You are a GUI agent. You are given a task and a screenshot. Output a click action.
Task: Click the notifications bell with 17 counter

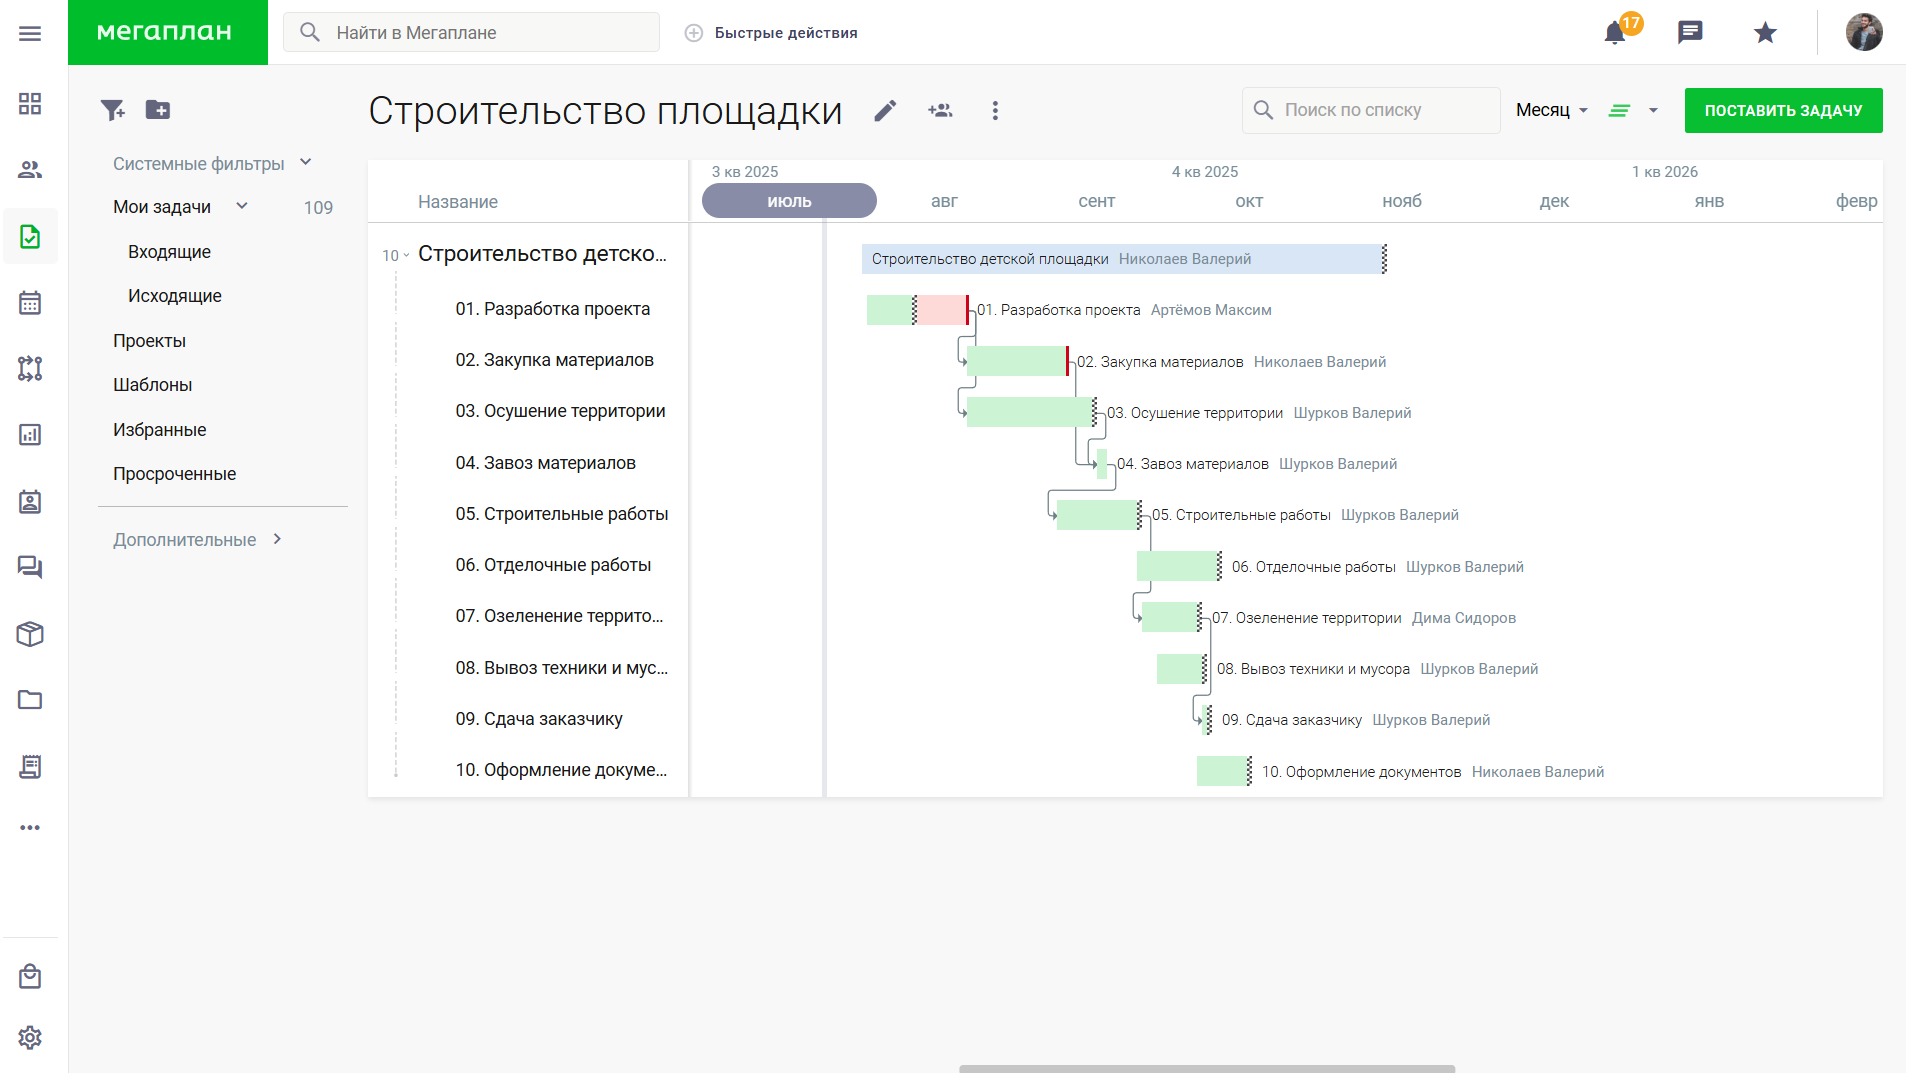coord(1613,32)
